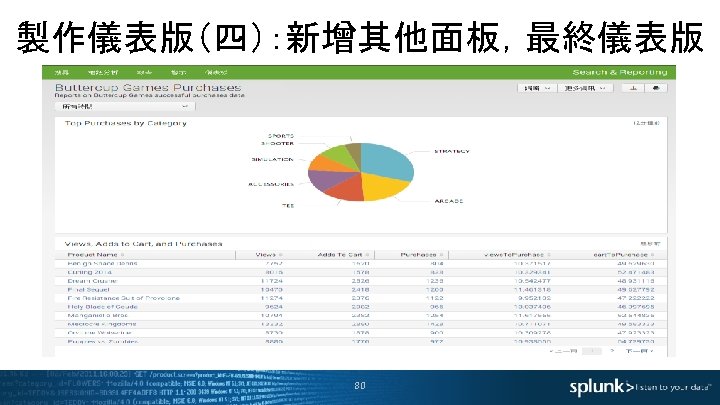Open the time range picker dropdown

click(x=125, y=107)
